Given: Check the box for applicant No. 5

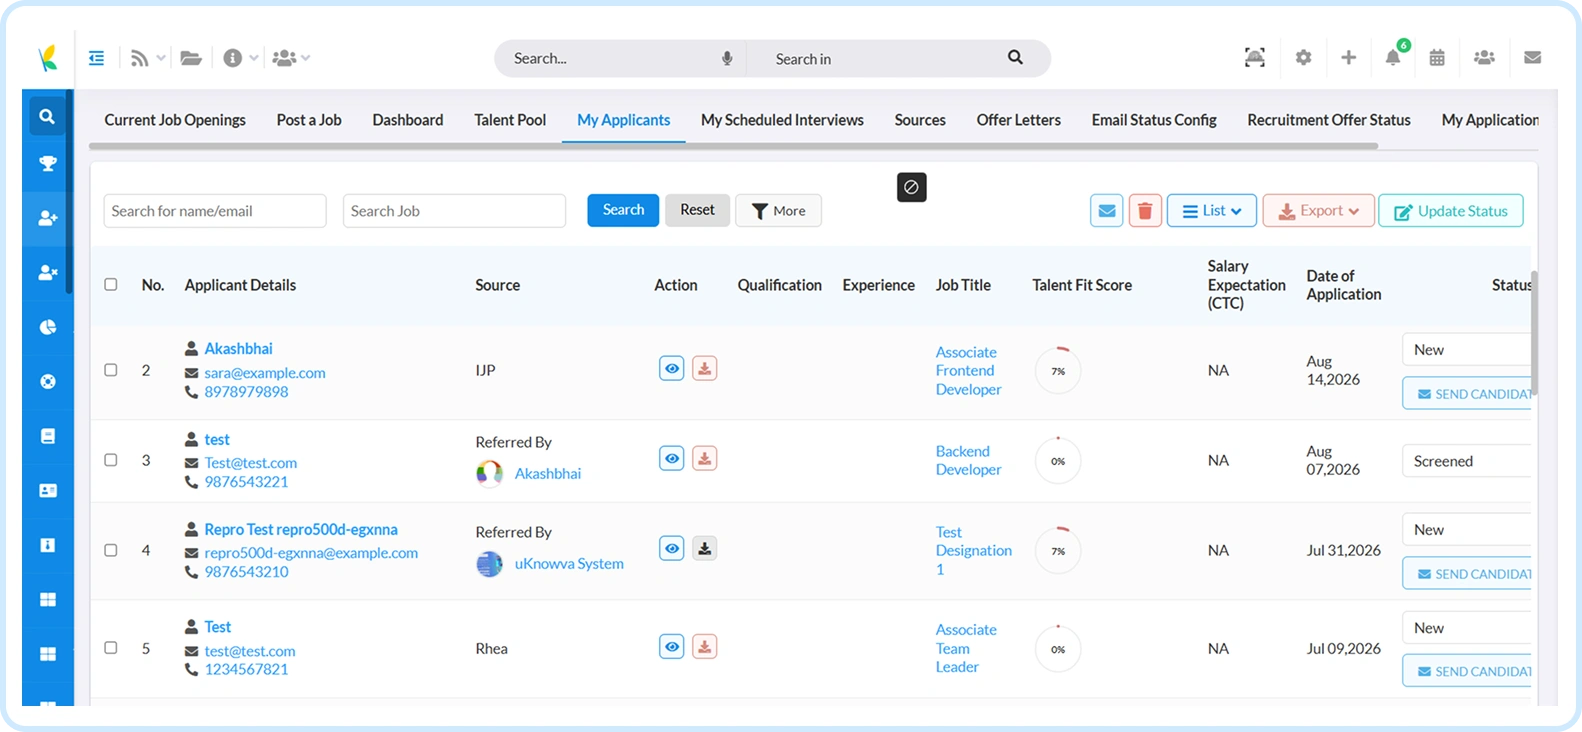Looking at the screenshot, I should coord(111,648).
